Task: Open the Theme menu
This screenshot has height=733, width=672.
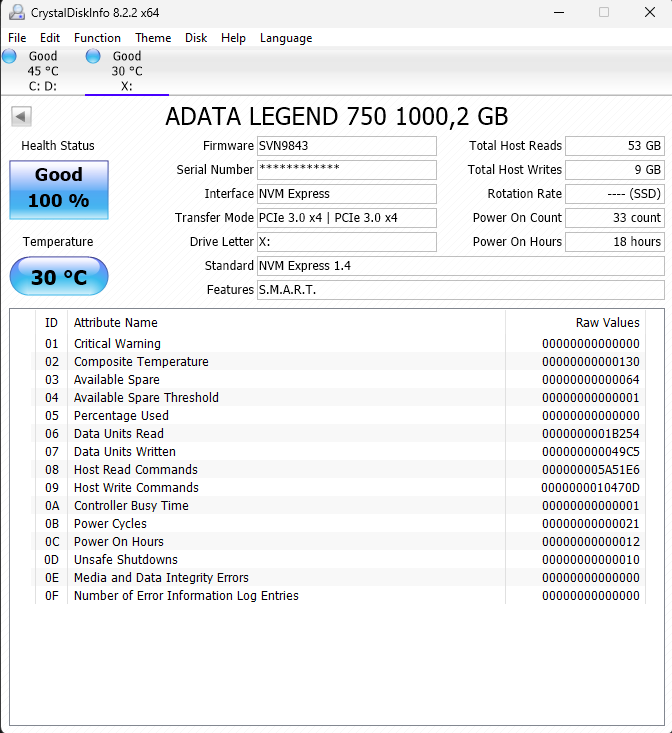Action: point(153,38)
